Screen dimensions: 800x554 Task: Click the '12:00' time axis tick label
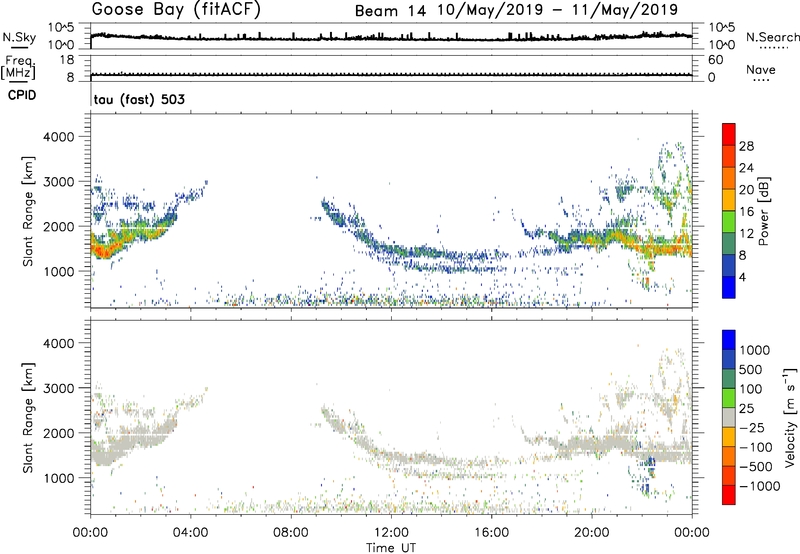pos(391,533)
